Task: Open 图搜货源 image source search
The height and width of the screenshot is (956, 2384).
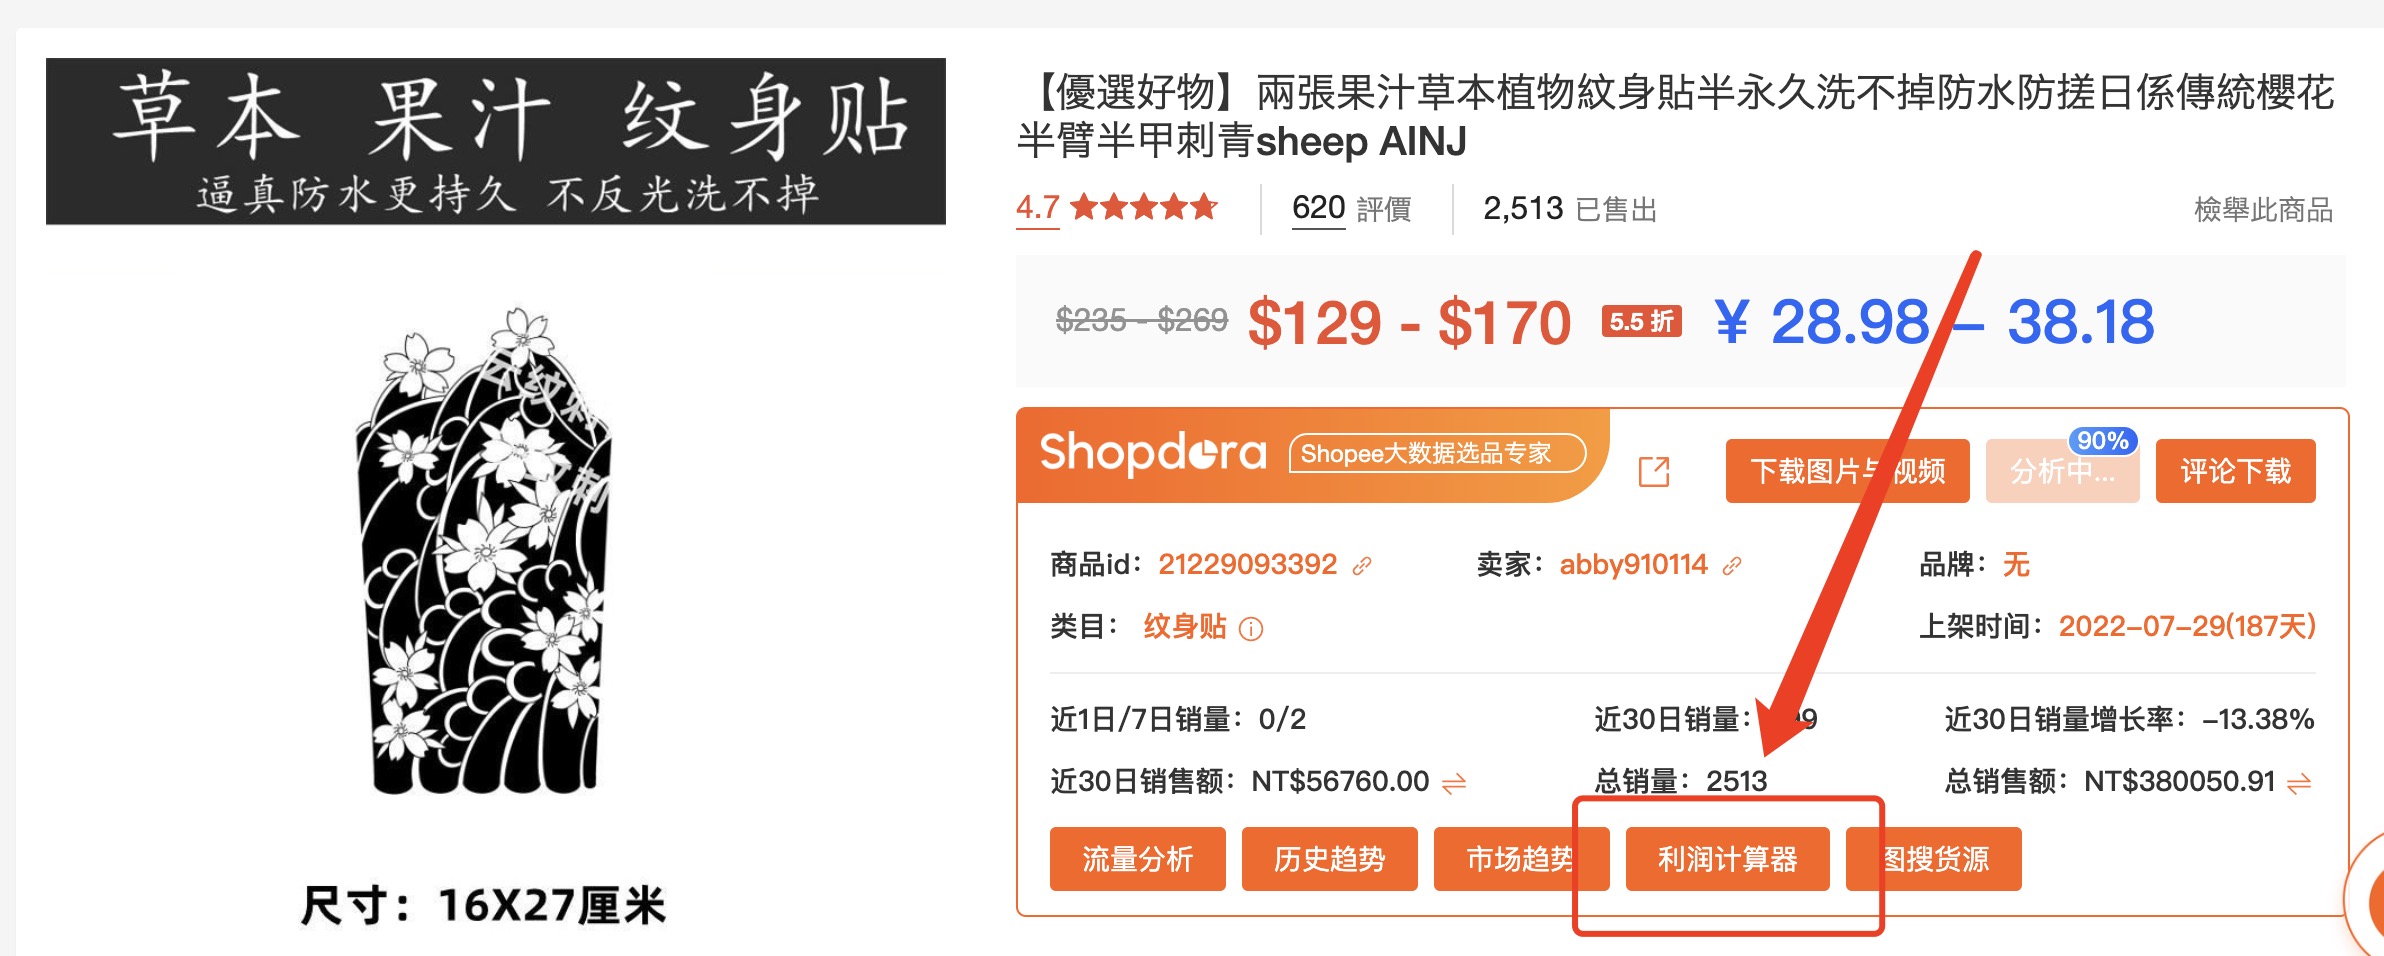Action: 1934,858
